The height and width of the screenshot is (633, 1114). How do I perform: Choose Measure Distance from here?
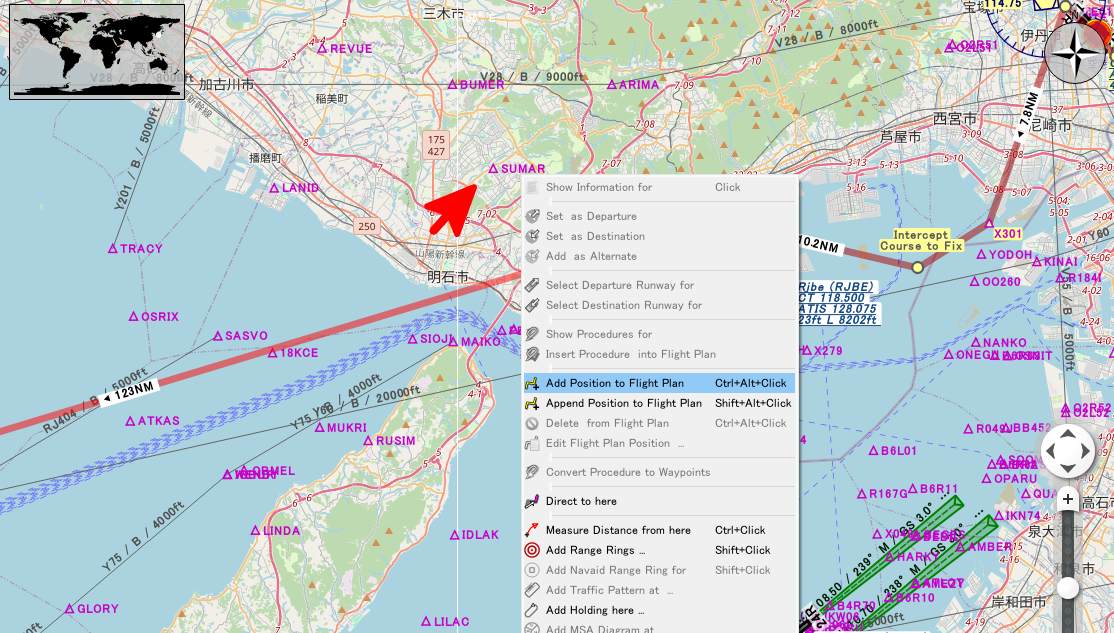pos(617,530)
